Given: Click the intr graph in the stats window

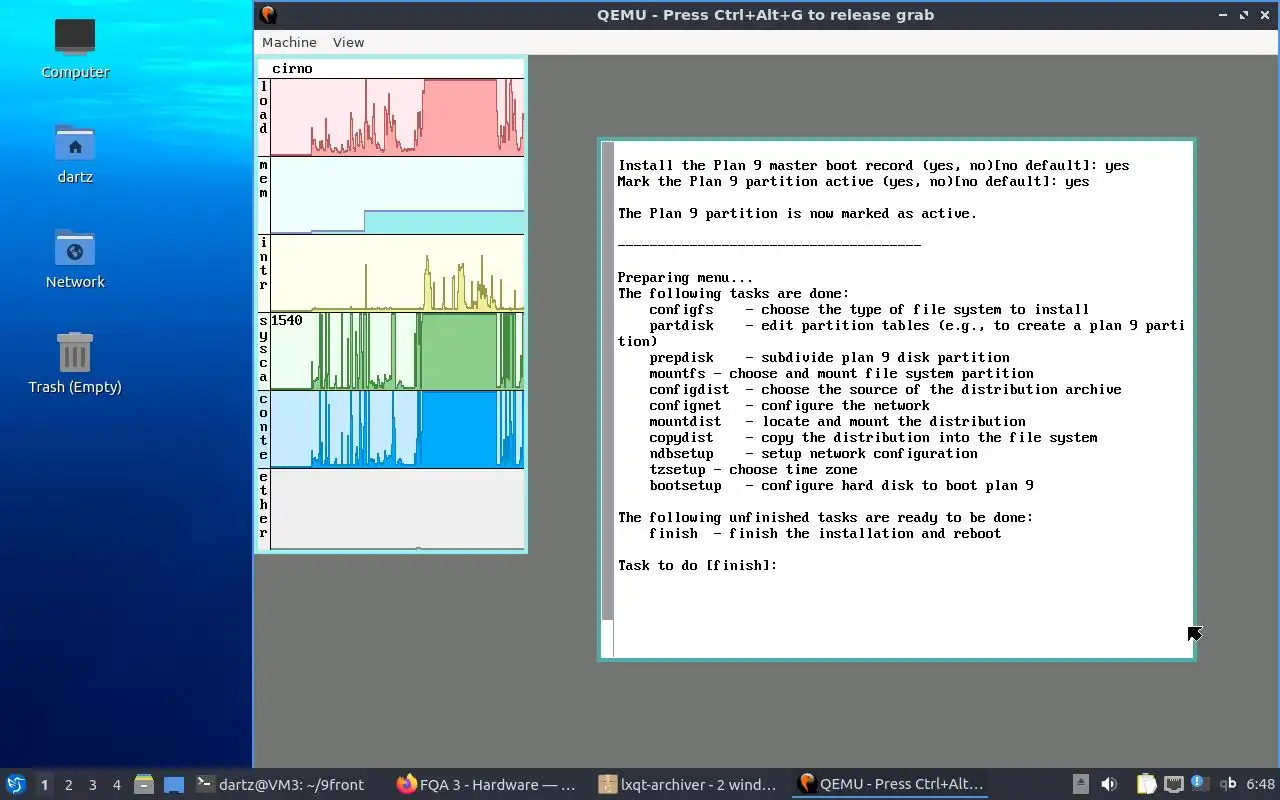Looking at the screenshot, I should click(397, 273).
